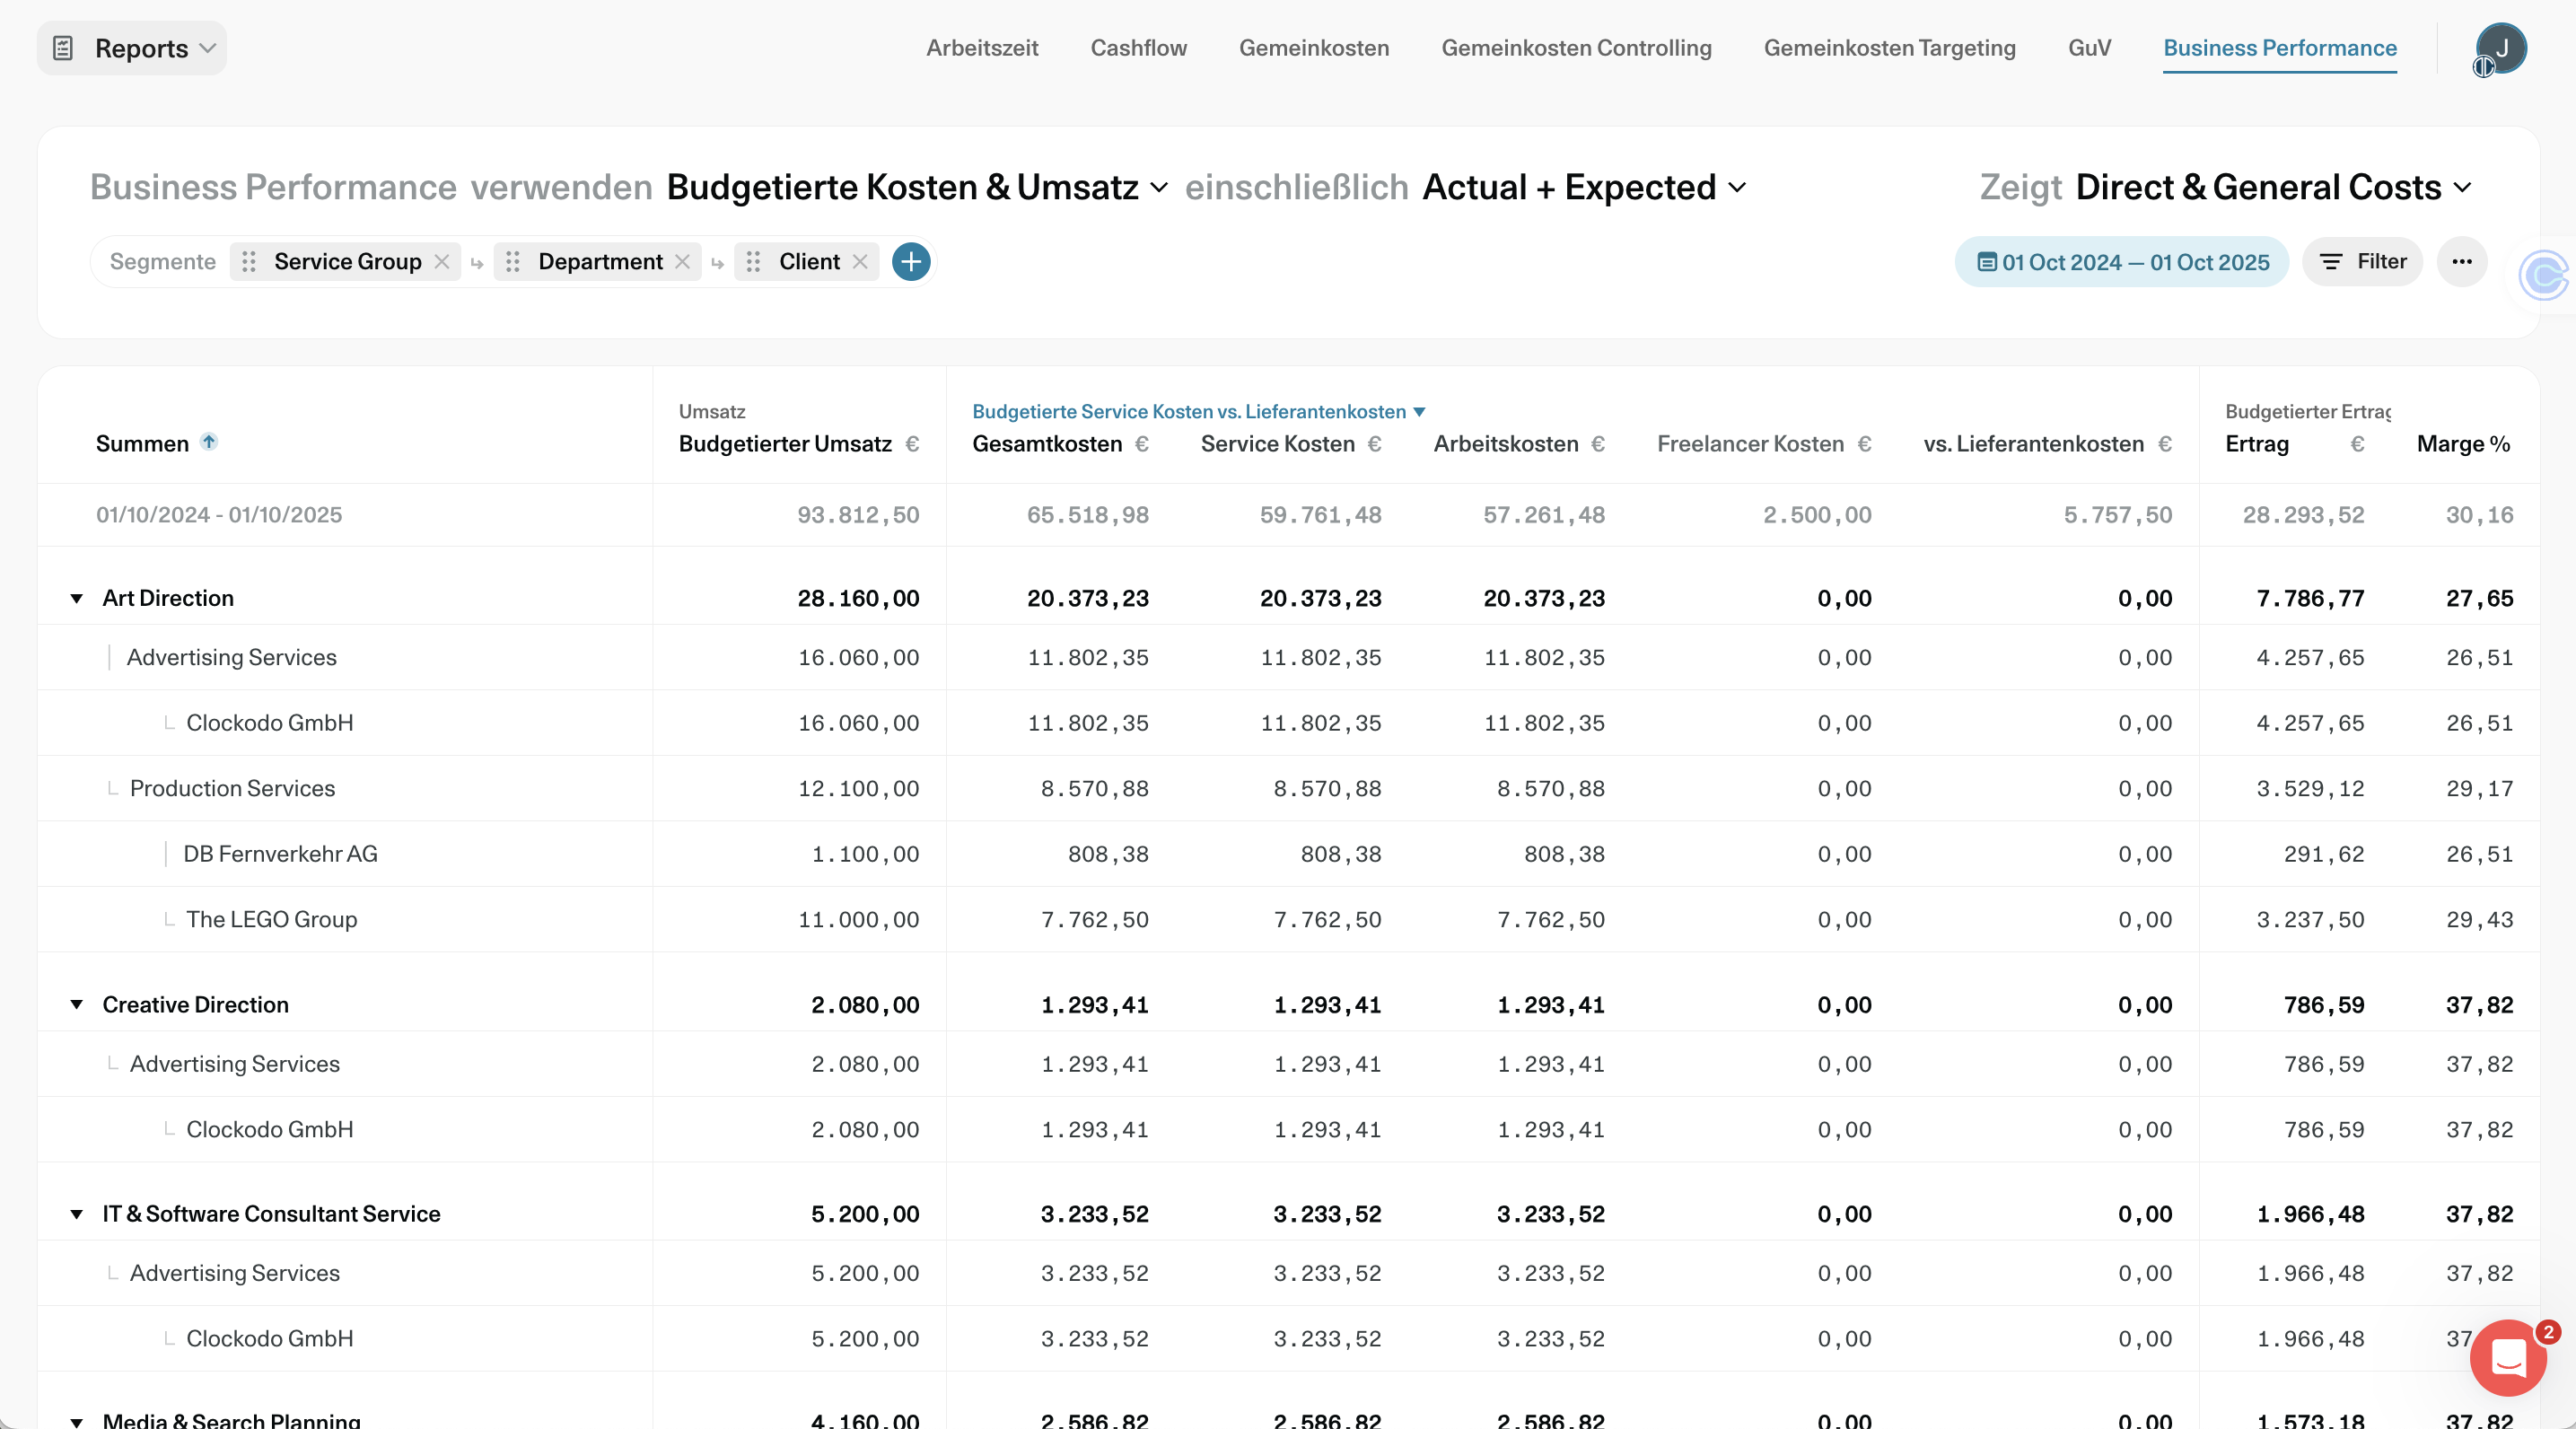Click the Filter button

(2362, 262)
